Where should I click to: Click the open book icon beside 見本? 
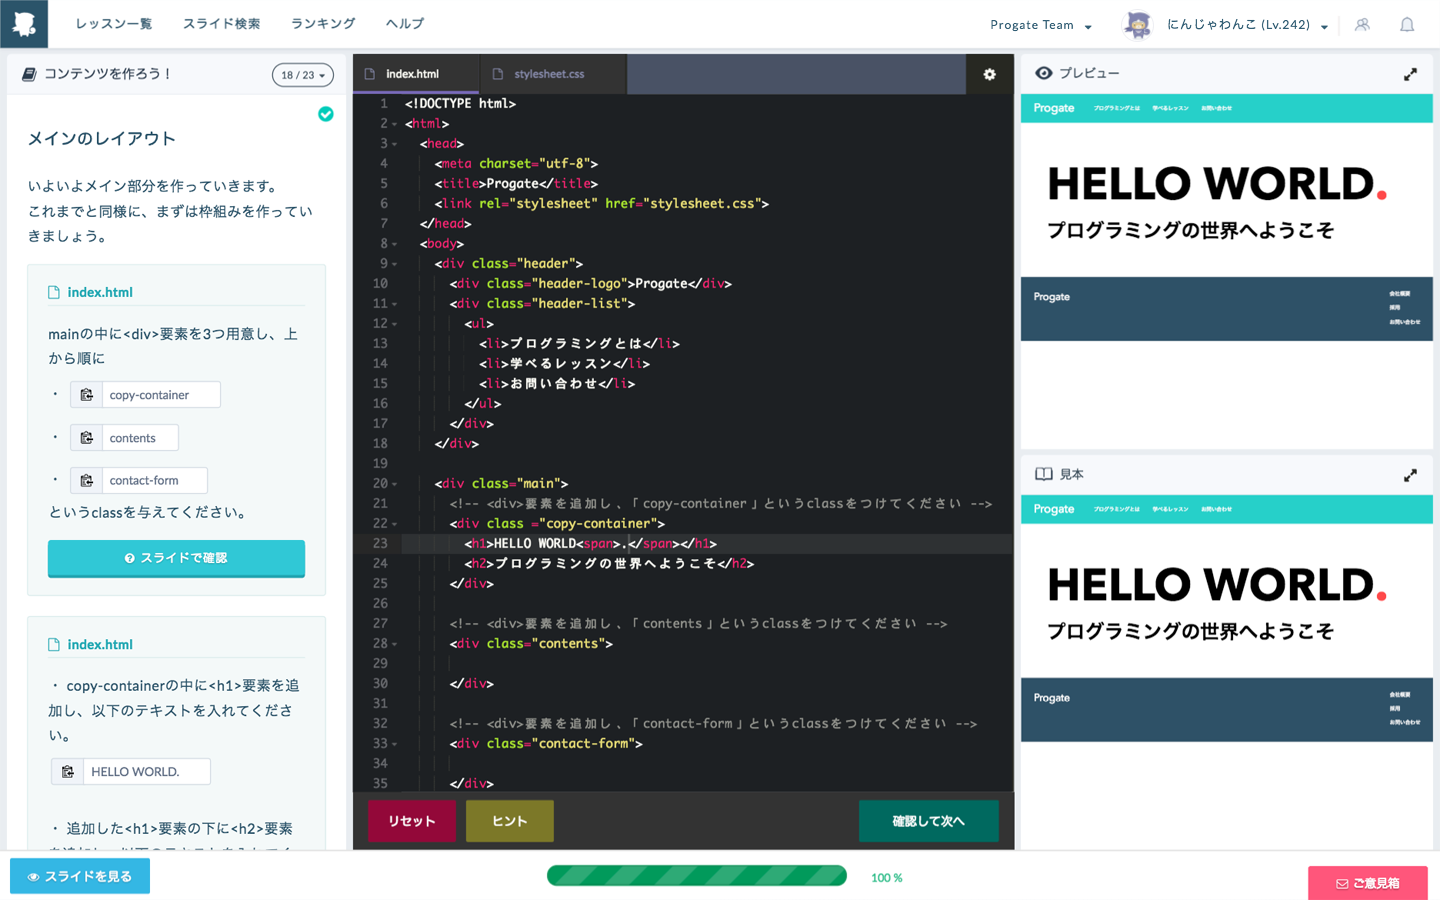pos(1044,474)
